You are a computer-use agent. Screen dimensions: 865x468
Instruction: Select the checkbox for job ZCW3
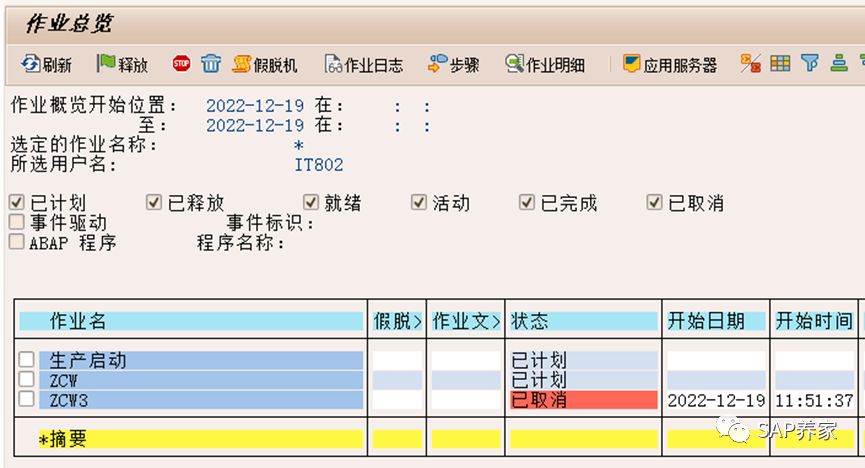click(x=26, y=398)
